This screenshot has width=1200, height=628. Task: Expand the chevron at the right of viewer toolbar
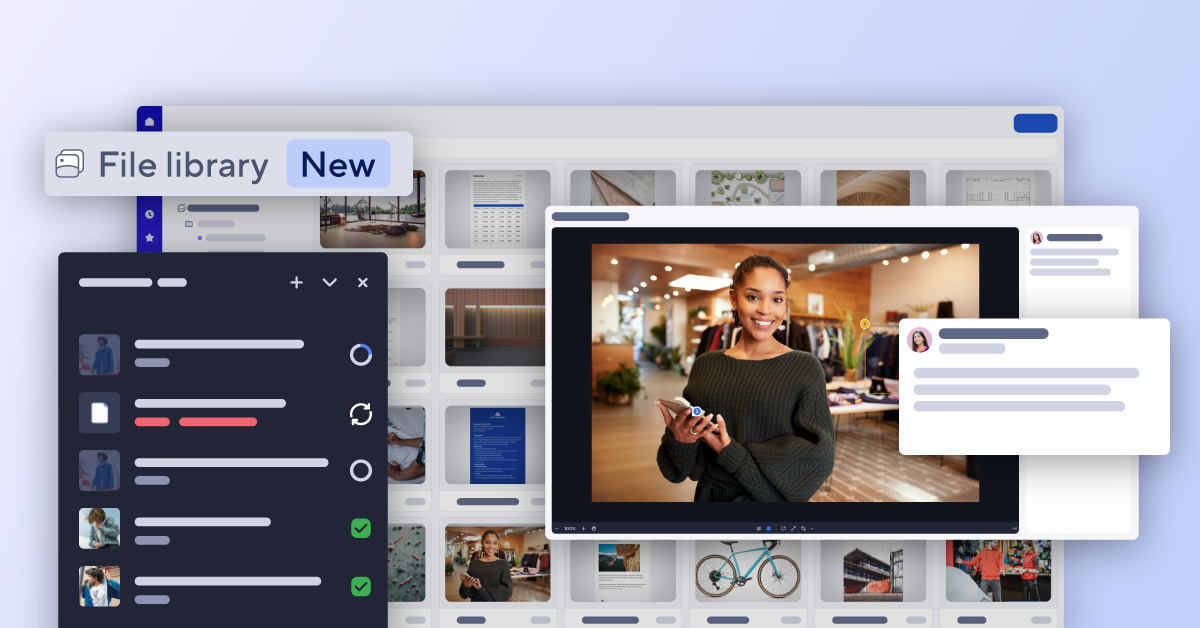[x=812, y=528]
